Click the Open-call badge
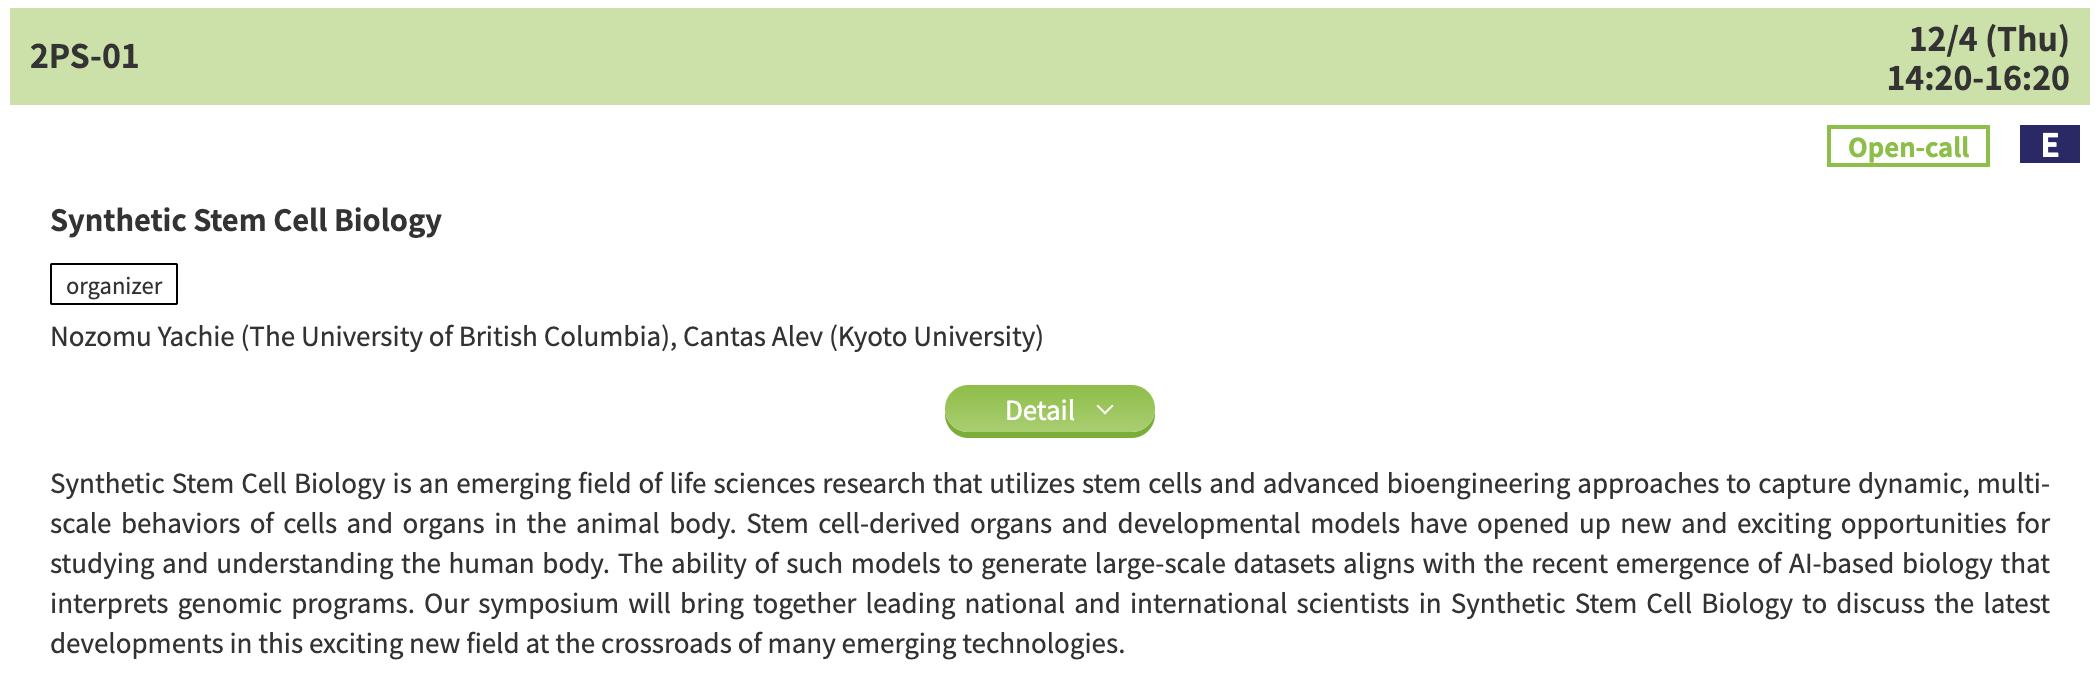The image size is (2098, 674). 1907,147
